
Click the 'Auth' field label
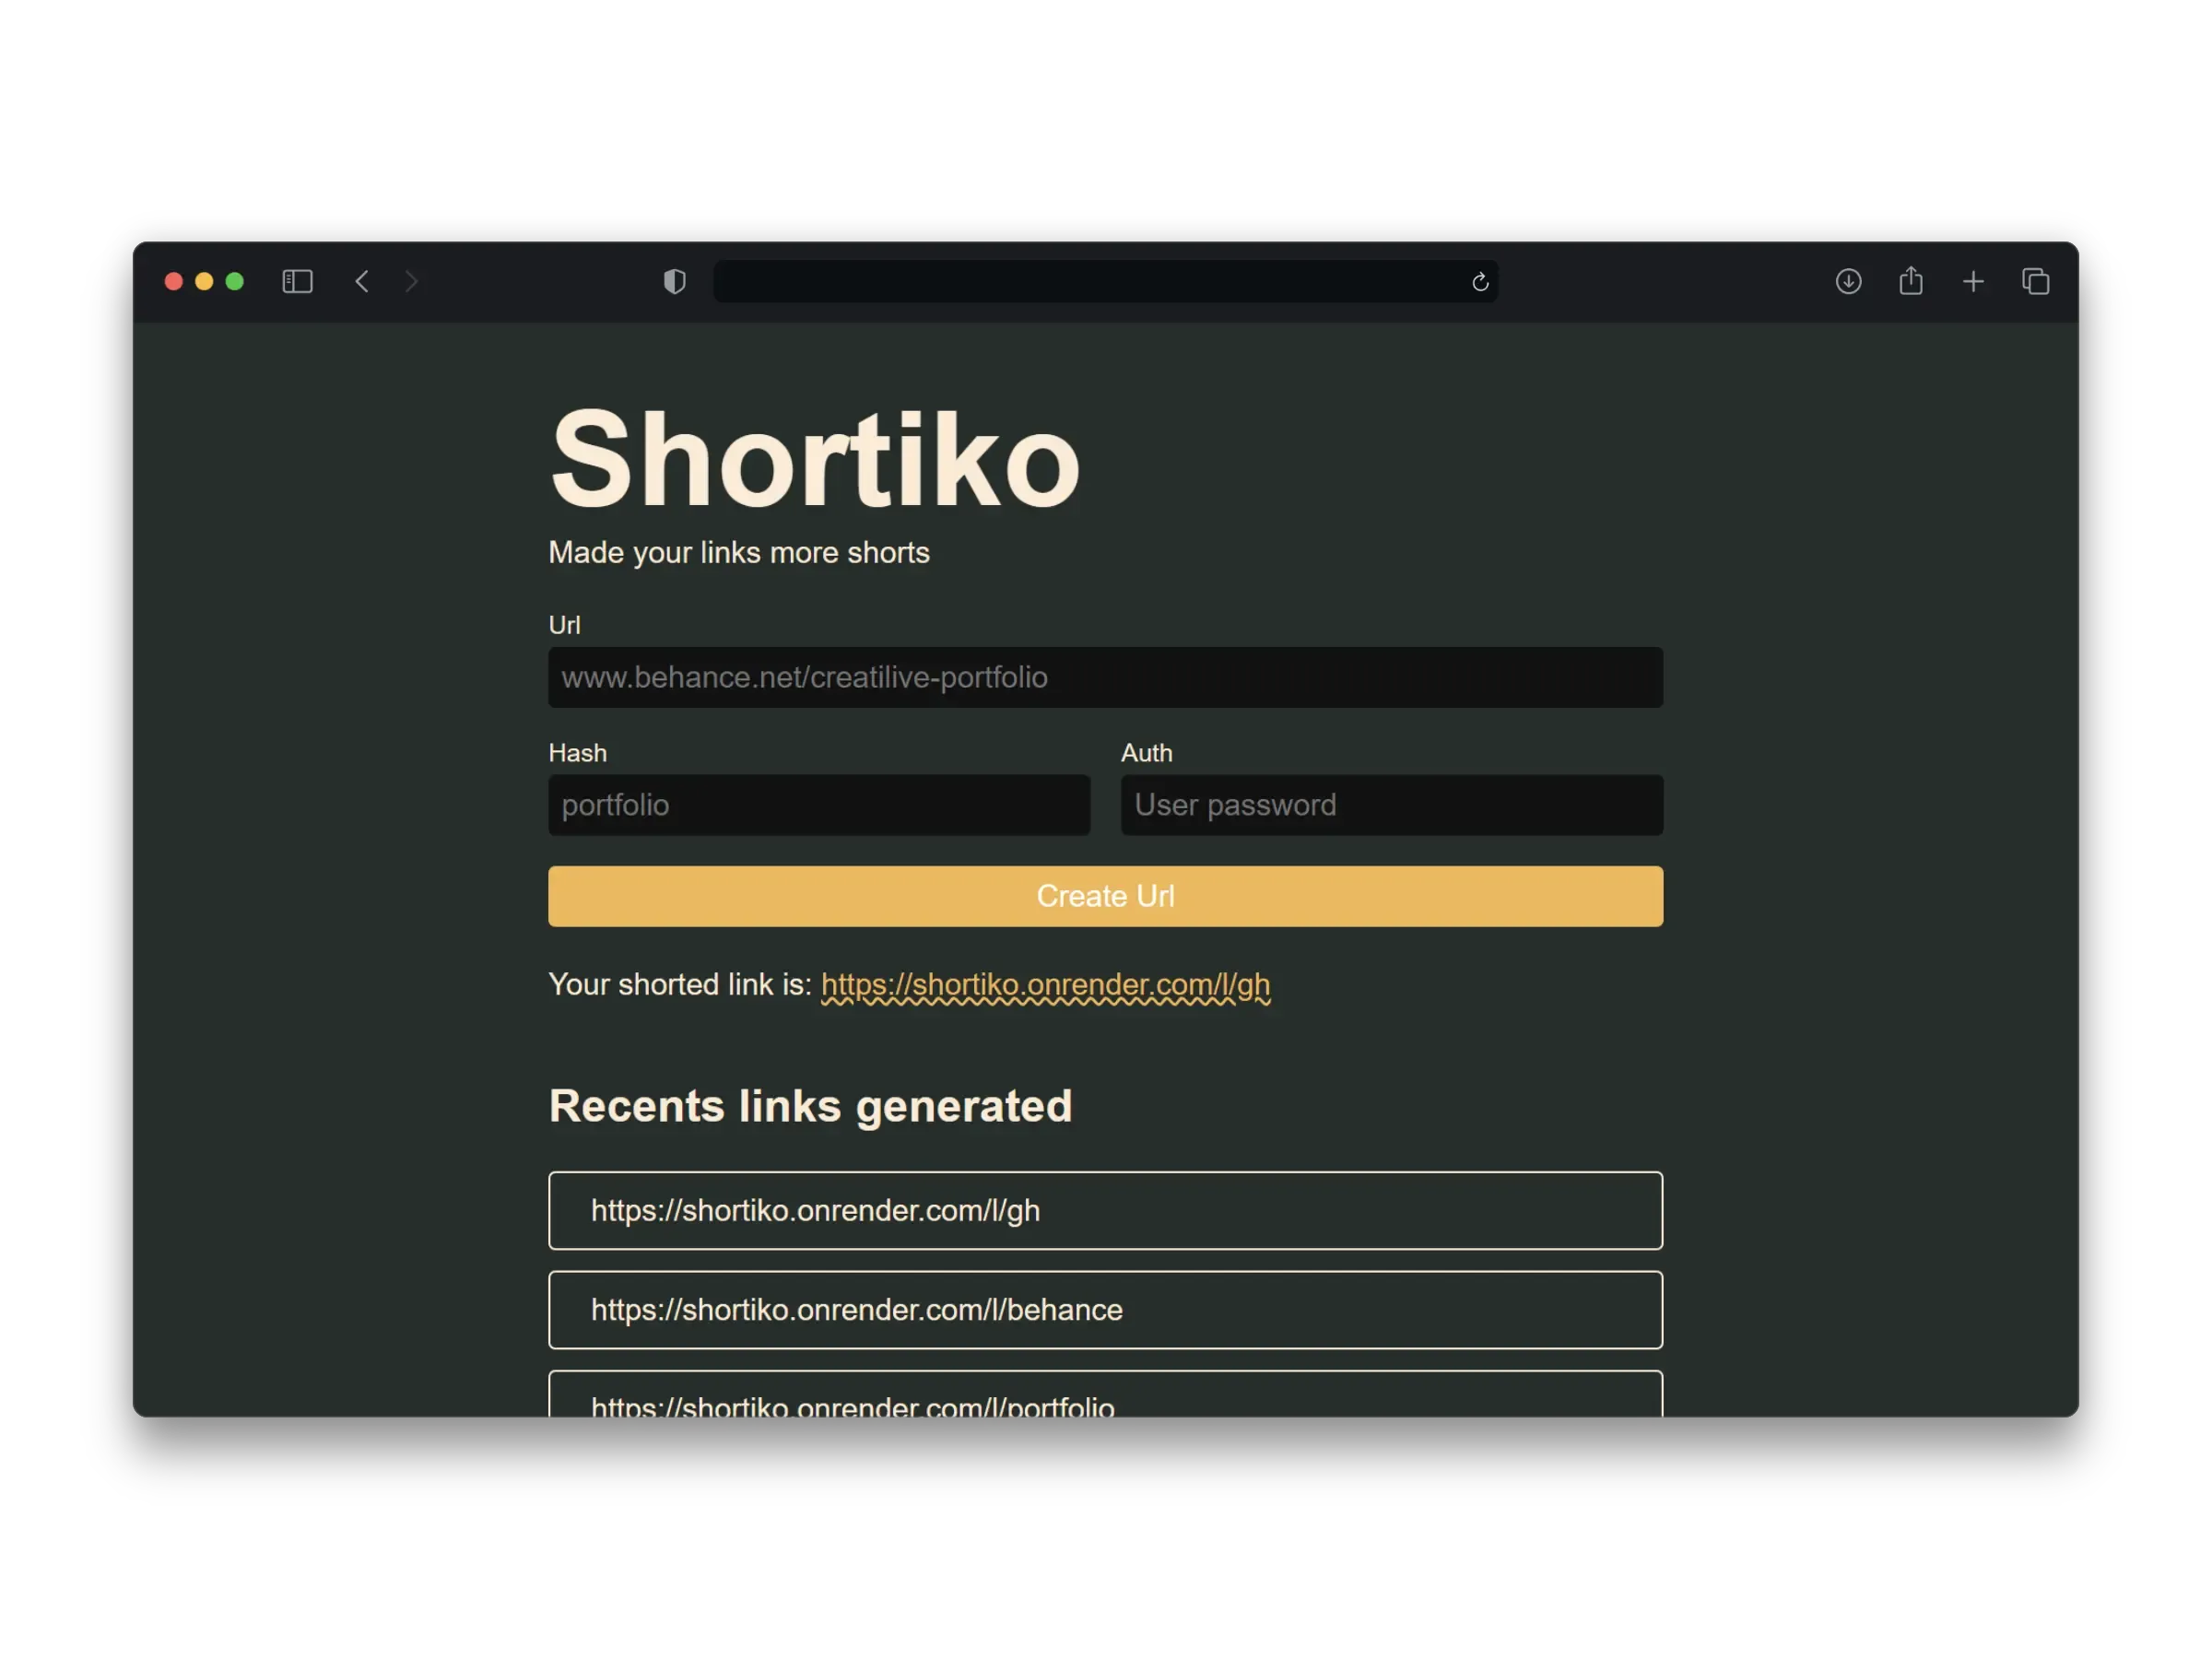click(x=1146, y=753)
